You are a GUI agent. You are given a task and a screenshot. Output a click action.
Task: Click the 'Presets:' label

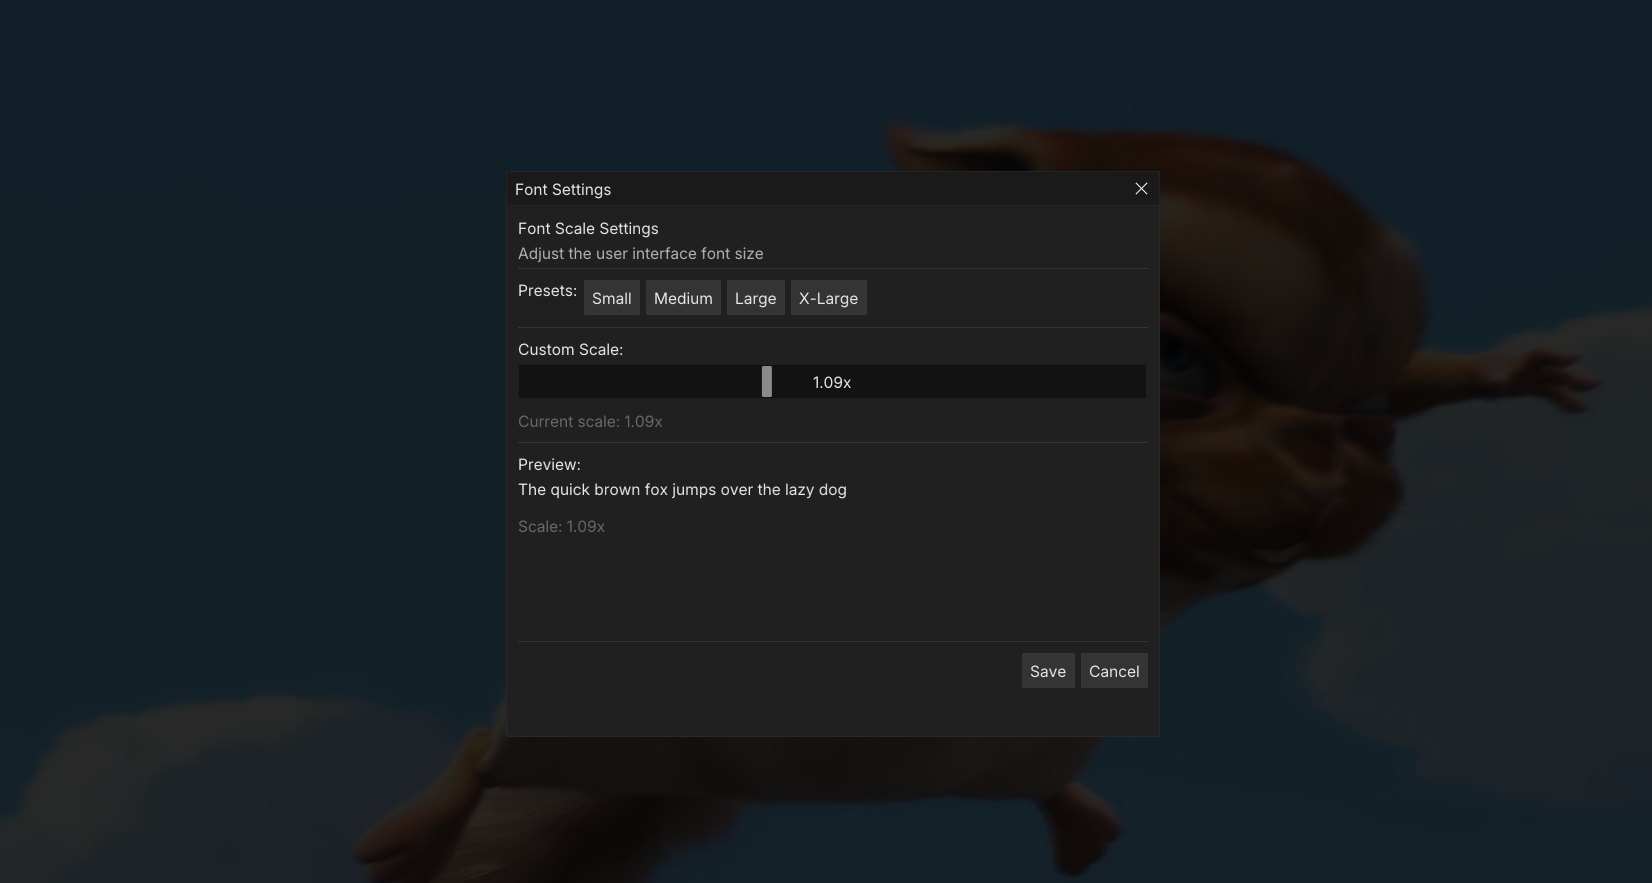547,291
